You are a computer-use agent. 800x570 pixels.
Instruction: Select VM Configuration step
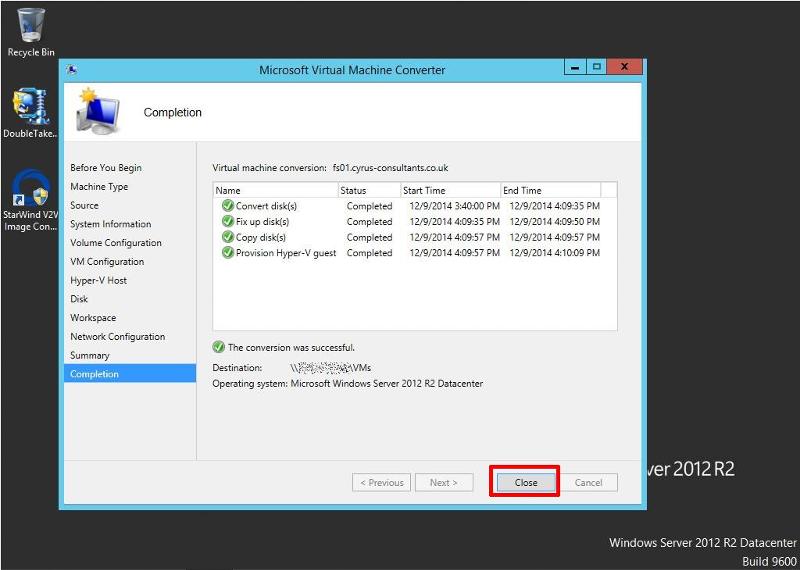pos(107,262)
